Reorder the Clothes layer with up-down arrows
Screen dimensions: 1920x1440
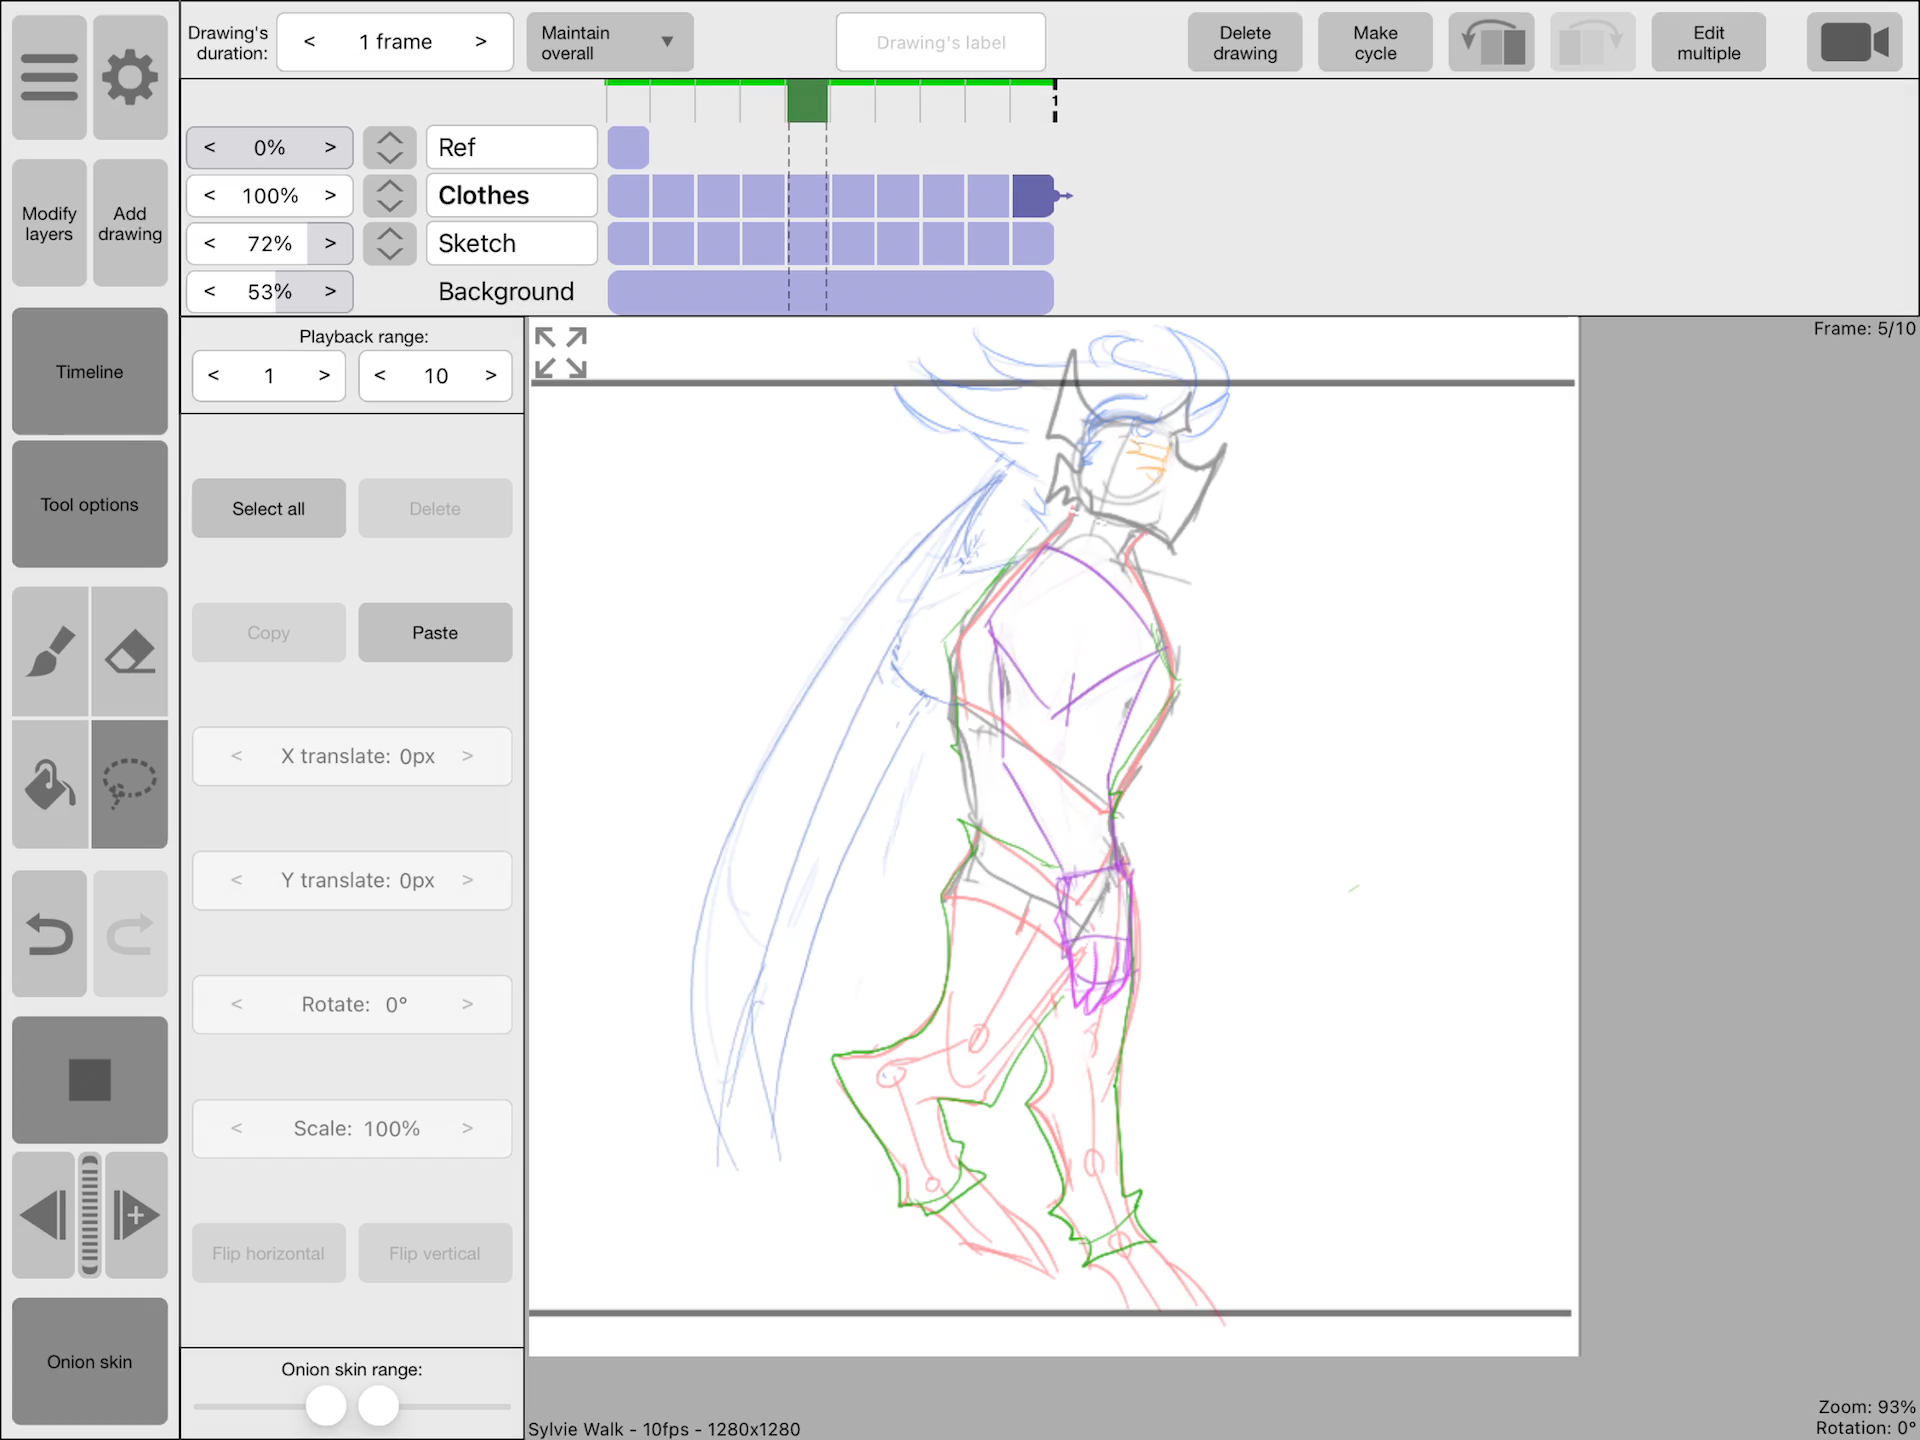pos(390,195)
